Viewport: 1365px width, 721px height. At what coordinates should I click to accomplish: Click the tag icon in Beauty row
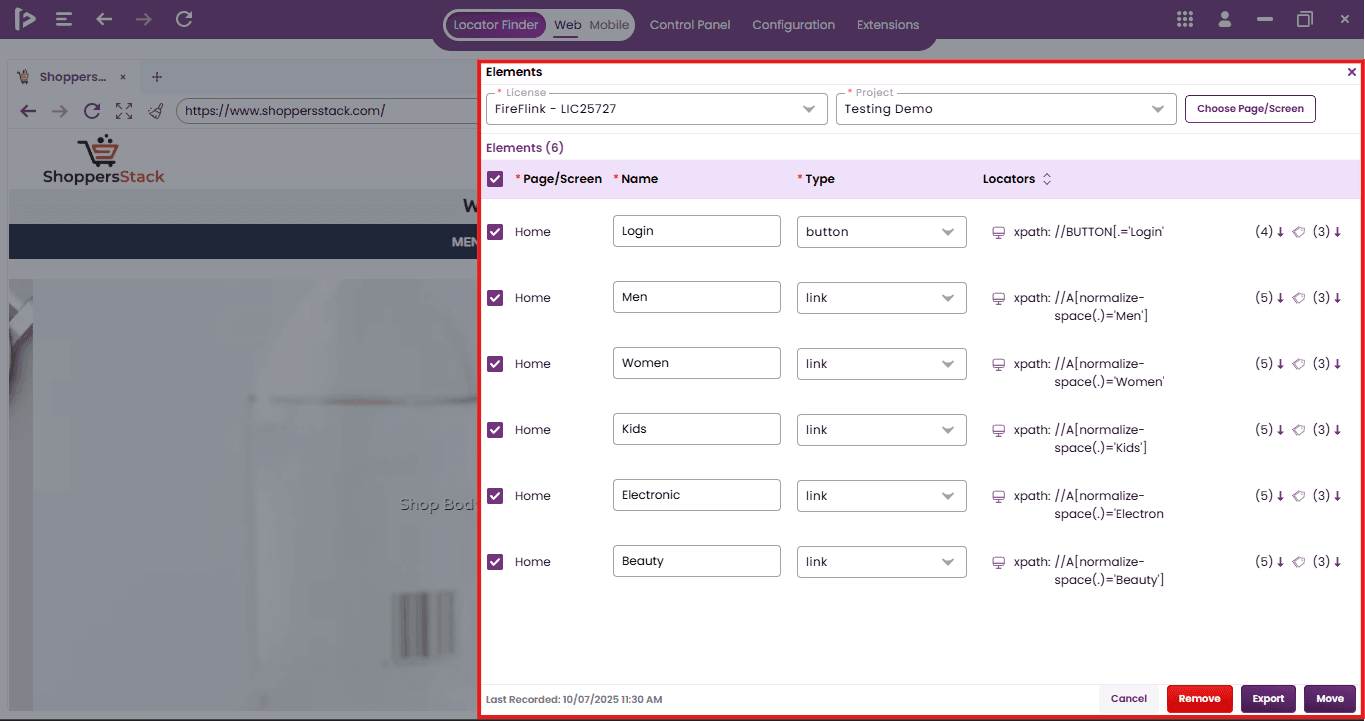click(x=1299, y=562)
